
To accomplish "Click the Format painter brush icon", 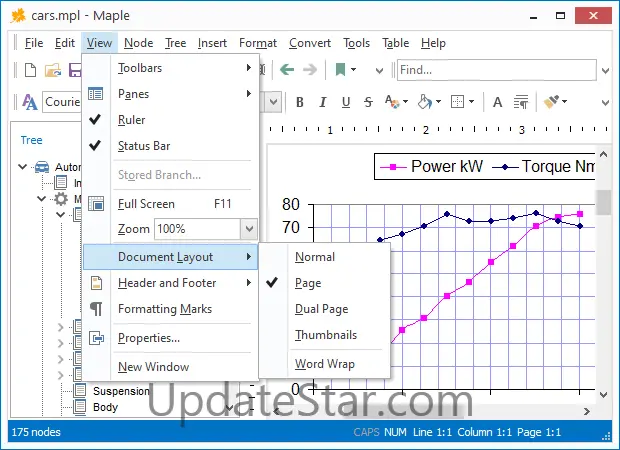I will click(551, 102).
